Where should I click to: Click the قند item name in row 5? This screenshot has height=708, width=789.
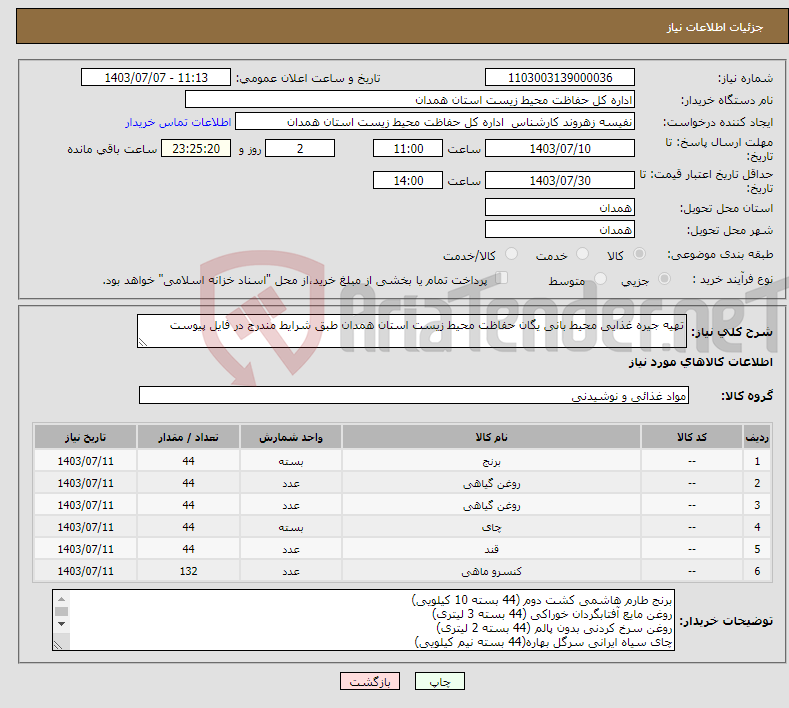[x=491, y=549]
